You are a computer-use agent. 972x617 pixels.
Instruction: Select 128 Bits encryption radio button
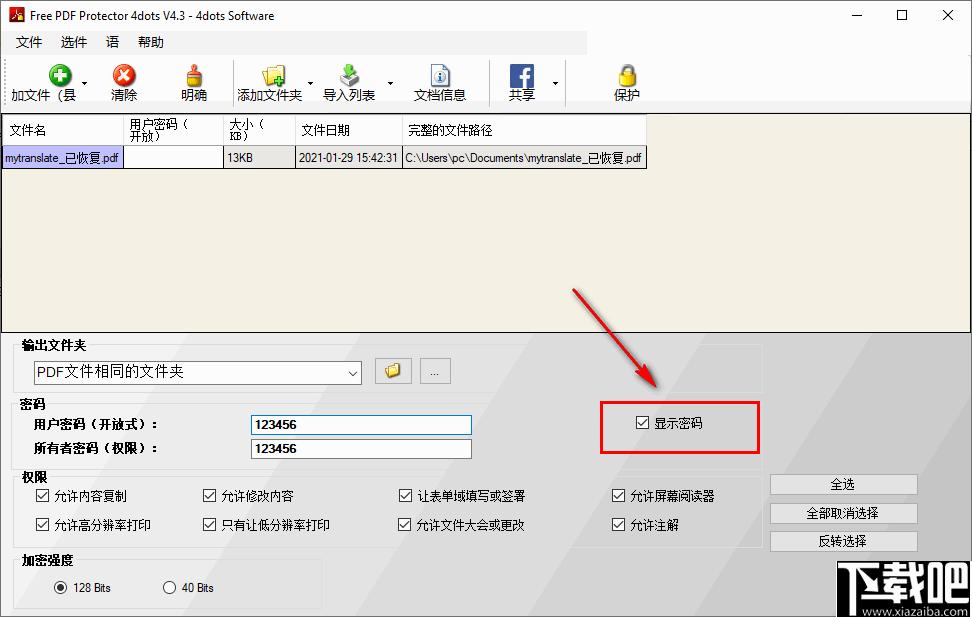pos(60,587)
